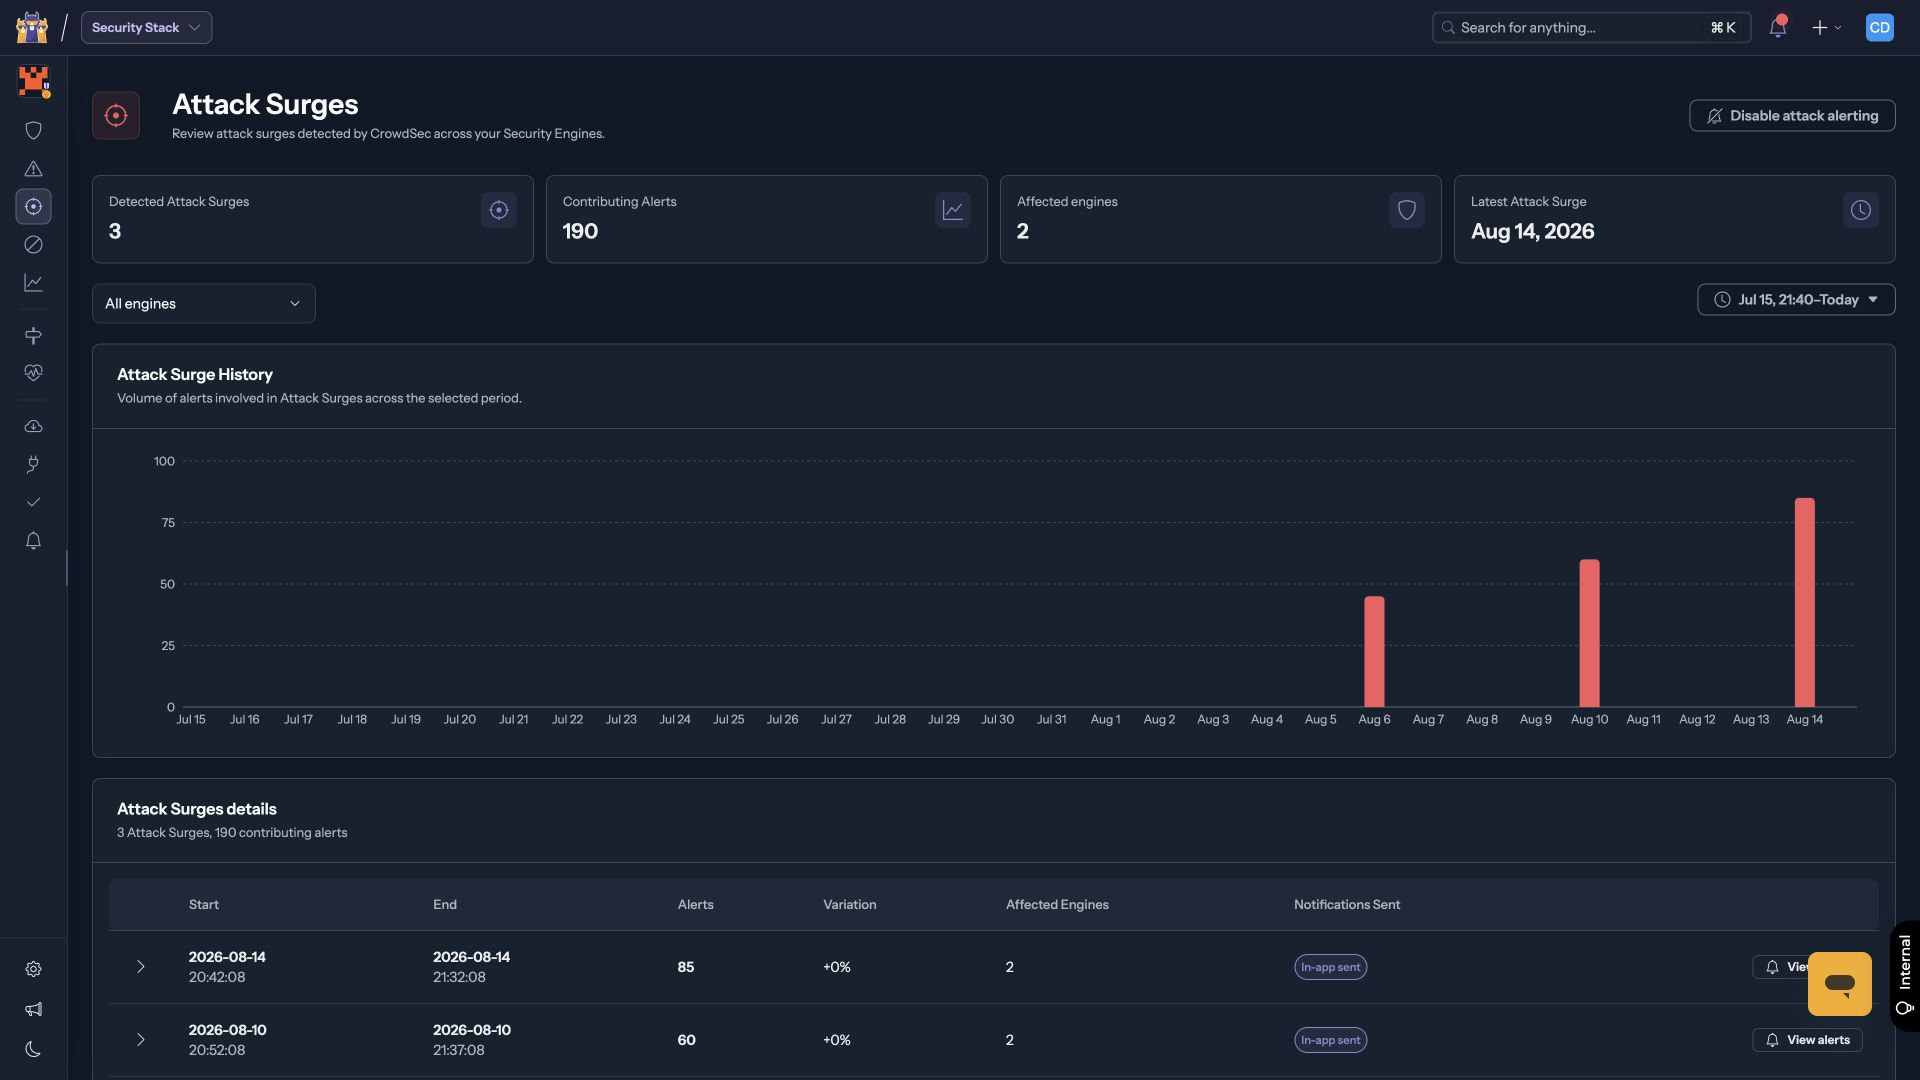This screenshot has height=1080, width=1920.
Task: Open the CrowdSec home logo
Action: coord(32,27)
